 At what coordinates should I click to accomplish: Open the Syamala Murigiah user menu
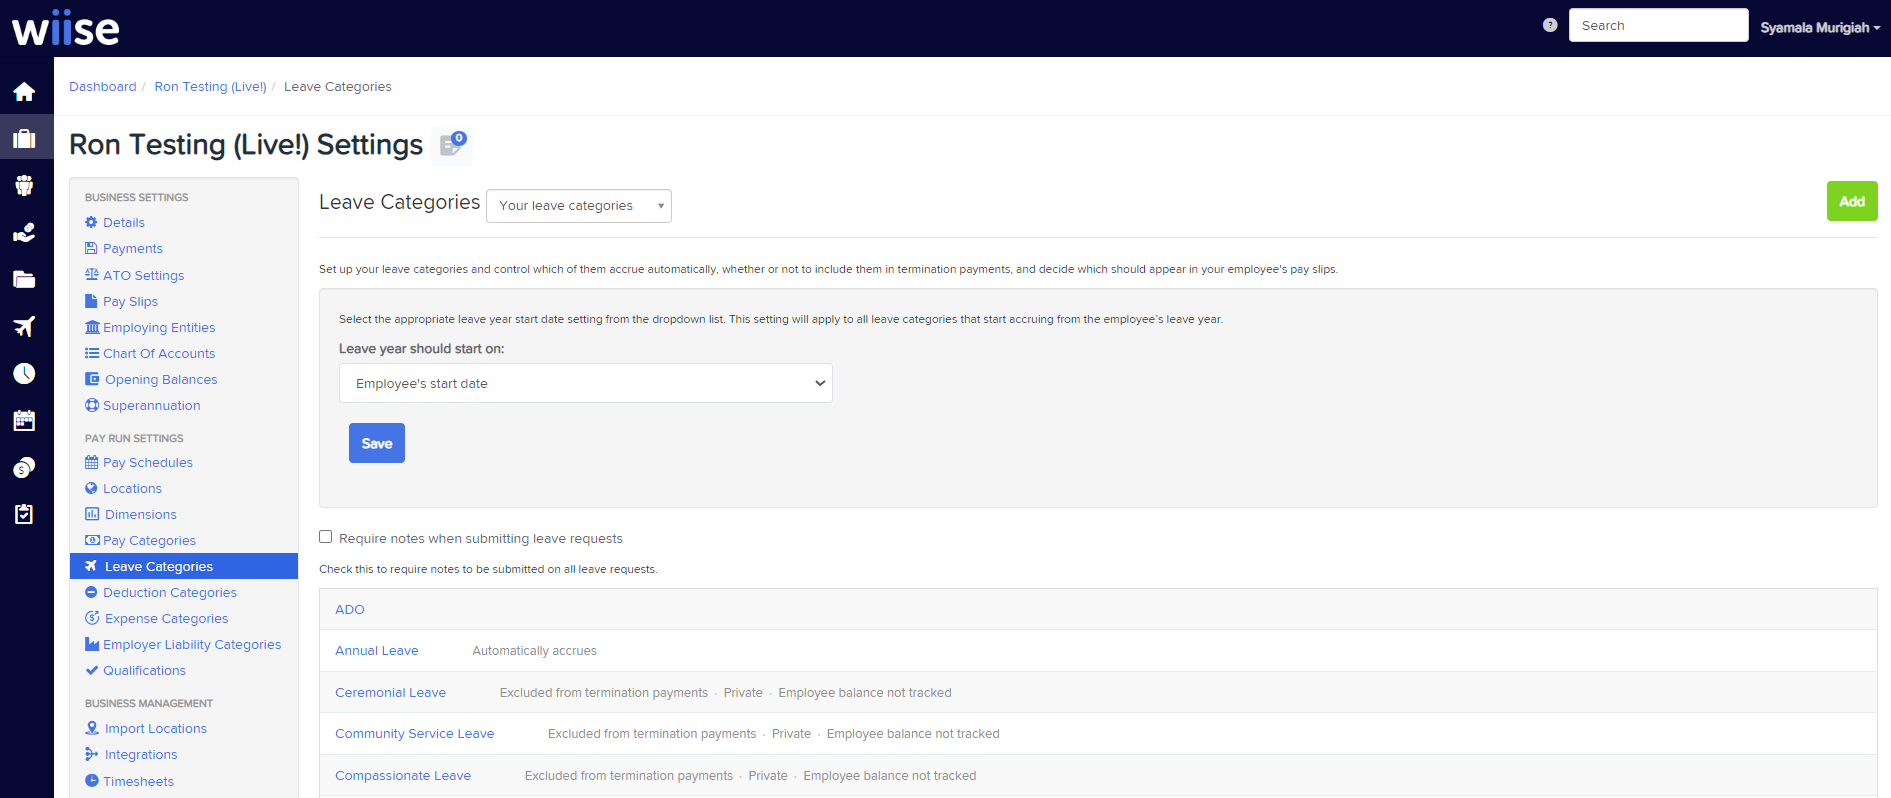[x=1820, y=27]
